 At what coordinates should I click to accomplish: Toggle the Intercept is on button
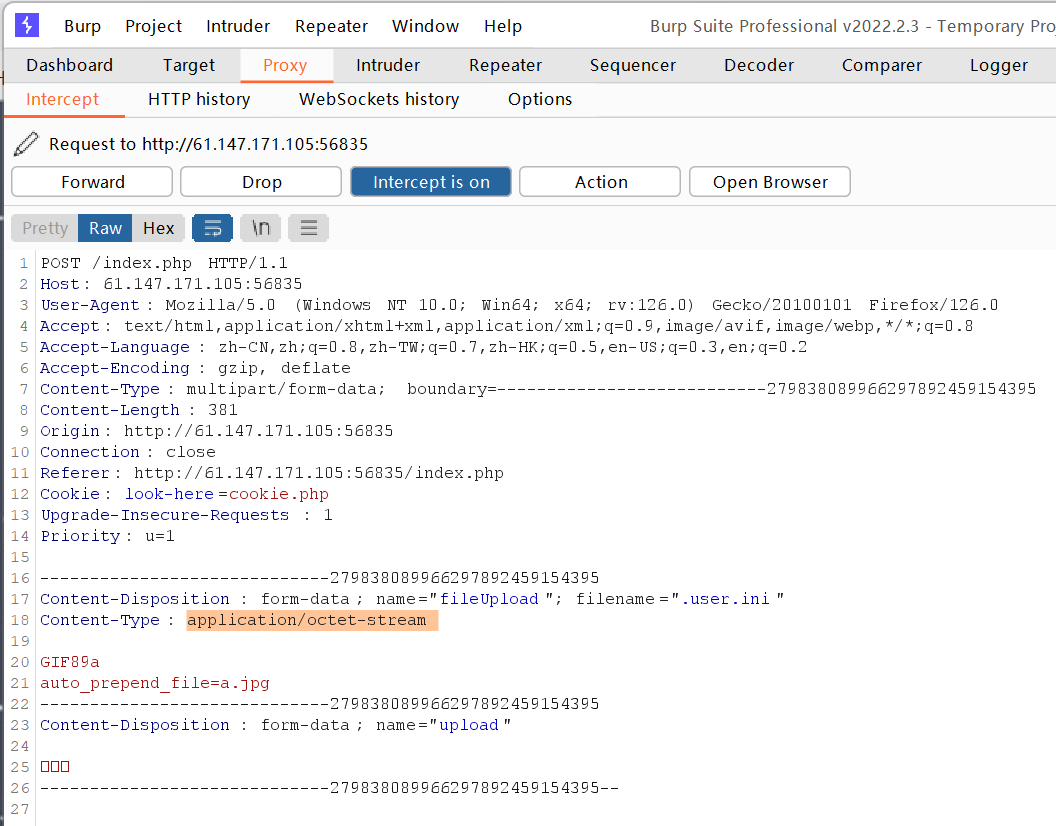coord(431,182)
